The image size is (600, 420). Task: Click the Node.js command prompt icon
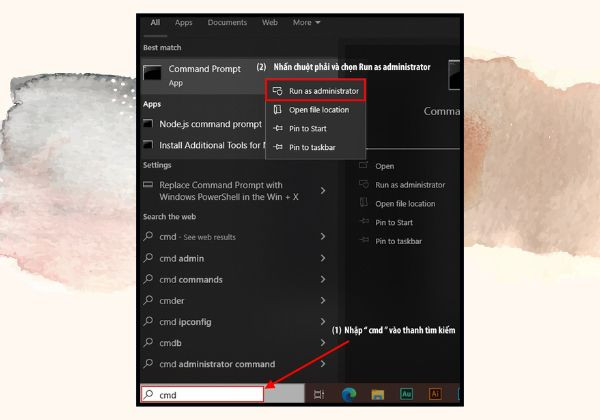(148, 124)
